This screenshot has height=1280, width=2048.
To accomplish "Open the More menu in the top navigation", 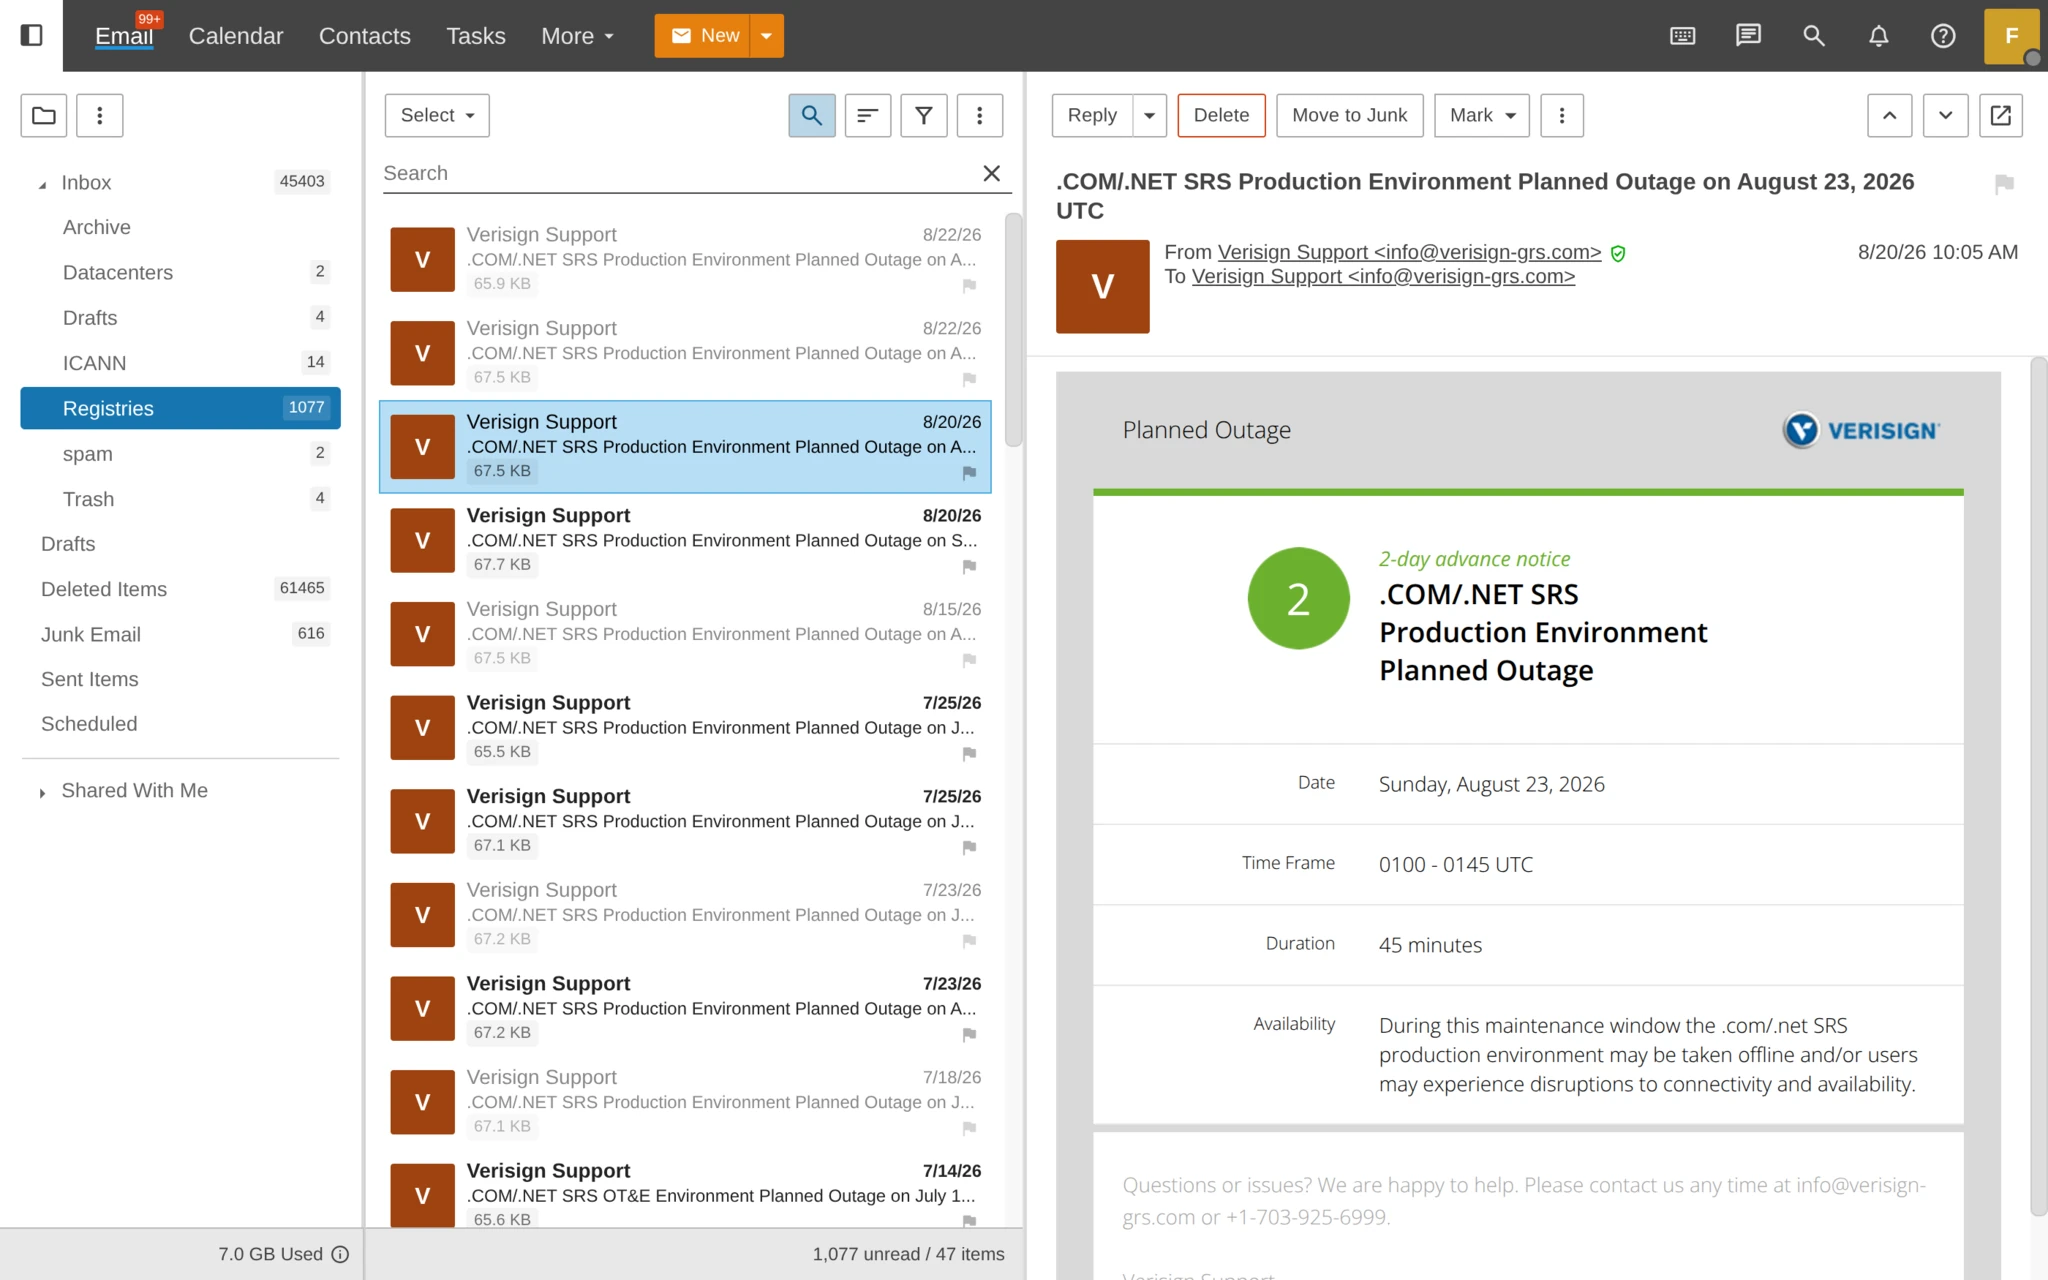I will pyautogui.click(x=577, y=36).
